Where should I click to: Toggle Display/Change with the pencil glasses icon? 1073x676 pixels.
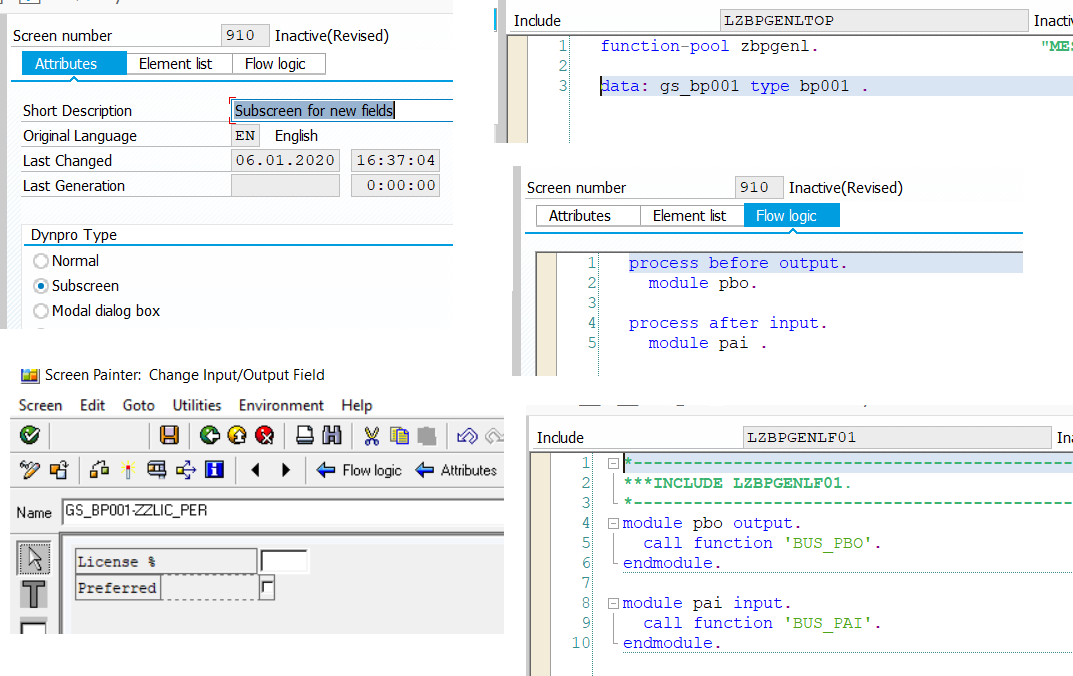pyautogui.click(x=29, y=469)
